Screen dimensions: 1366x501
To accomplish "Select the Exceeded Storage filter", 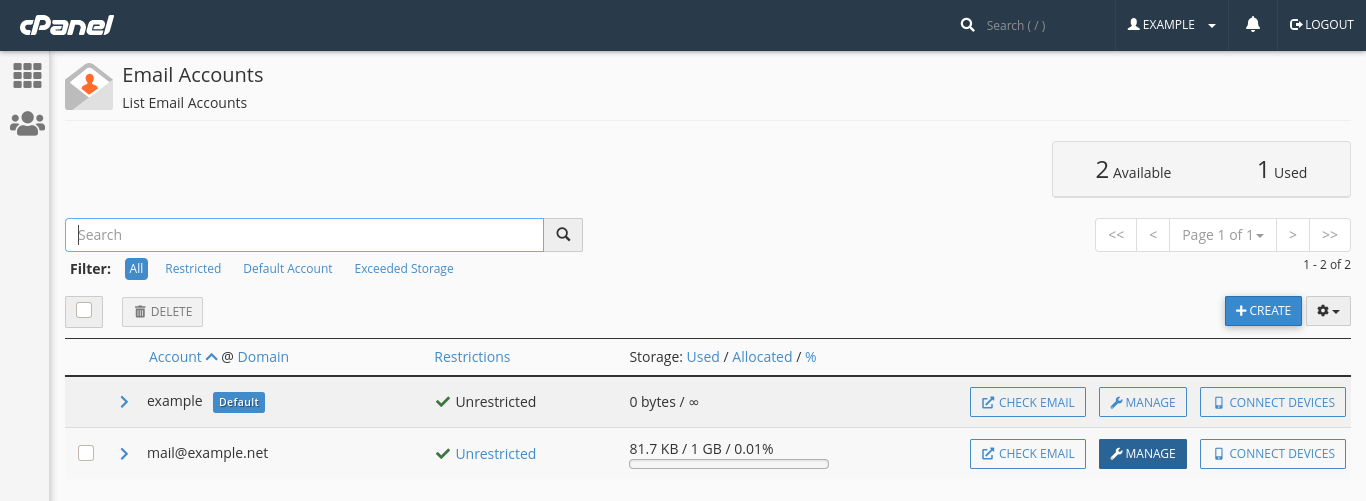I will click(x=404, y=269).
